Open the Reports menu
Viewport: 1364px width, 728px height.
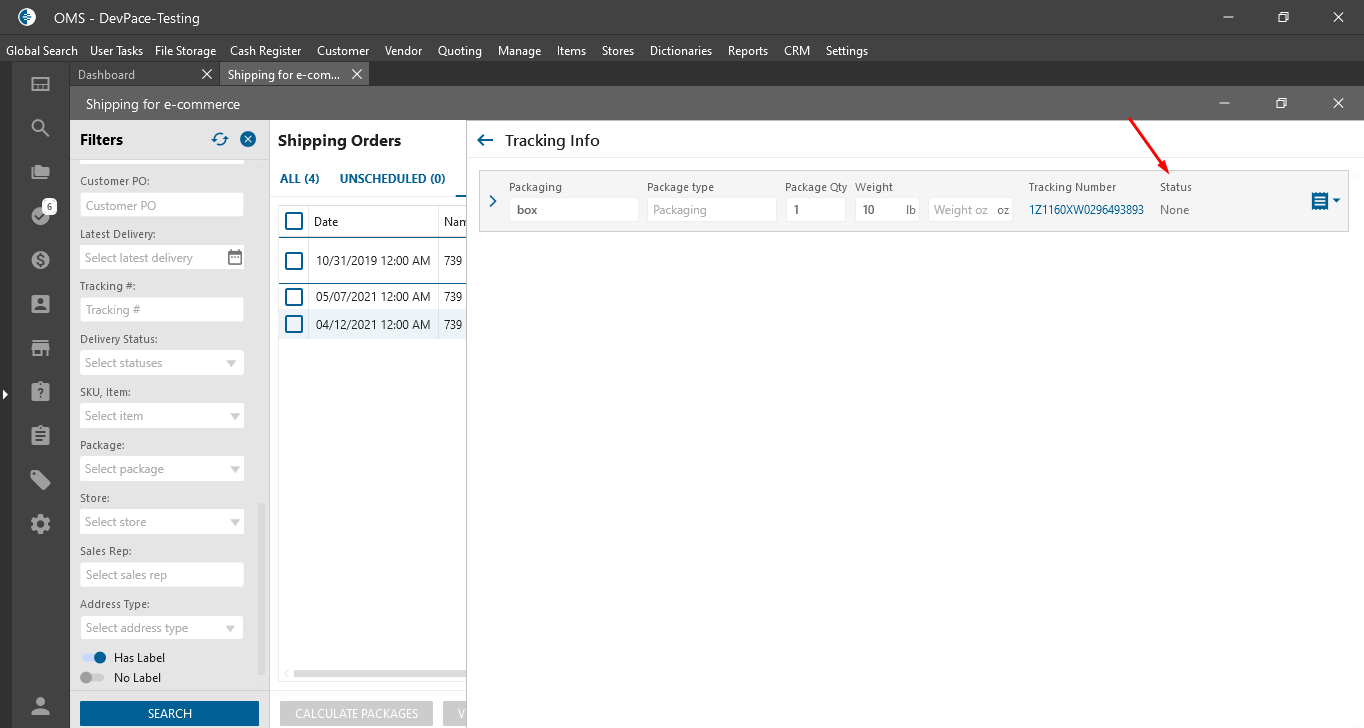click(747, 51)
